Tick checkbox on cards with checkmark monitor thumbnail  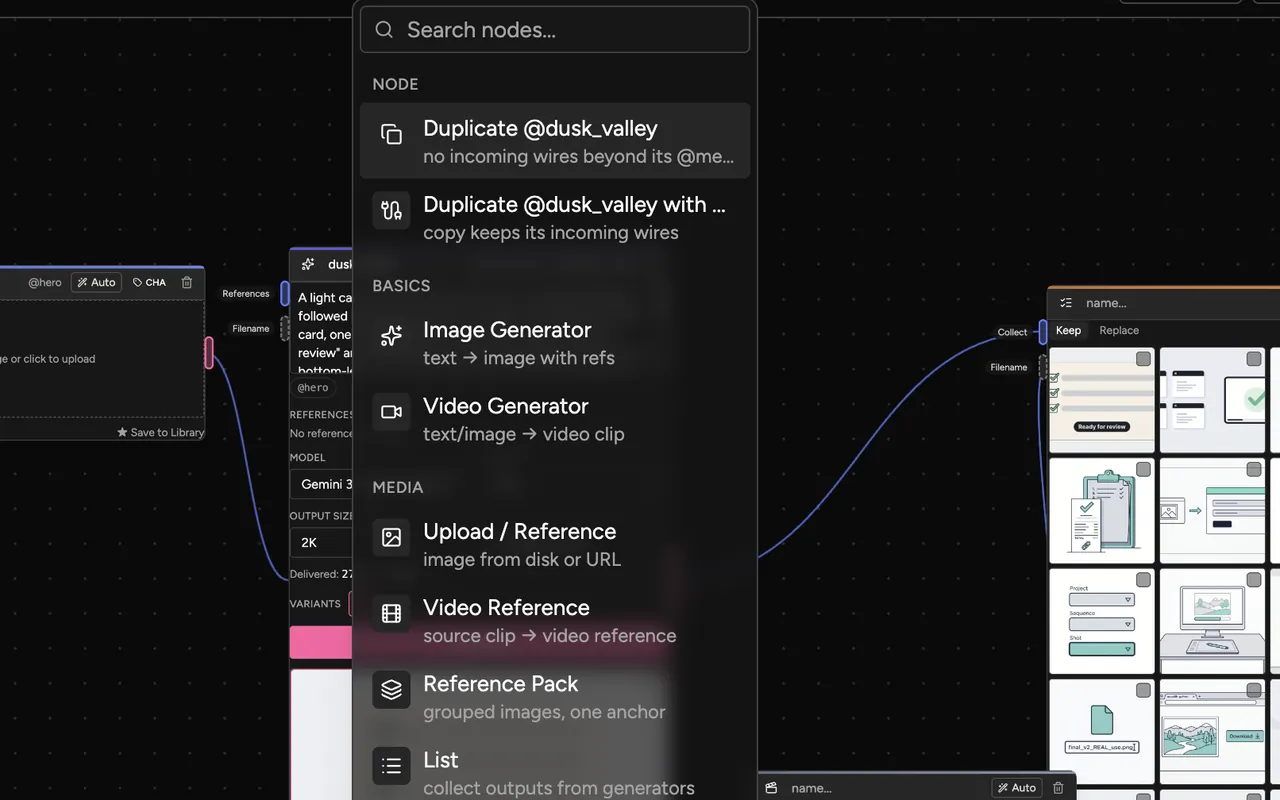1253,359
